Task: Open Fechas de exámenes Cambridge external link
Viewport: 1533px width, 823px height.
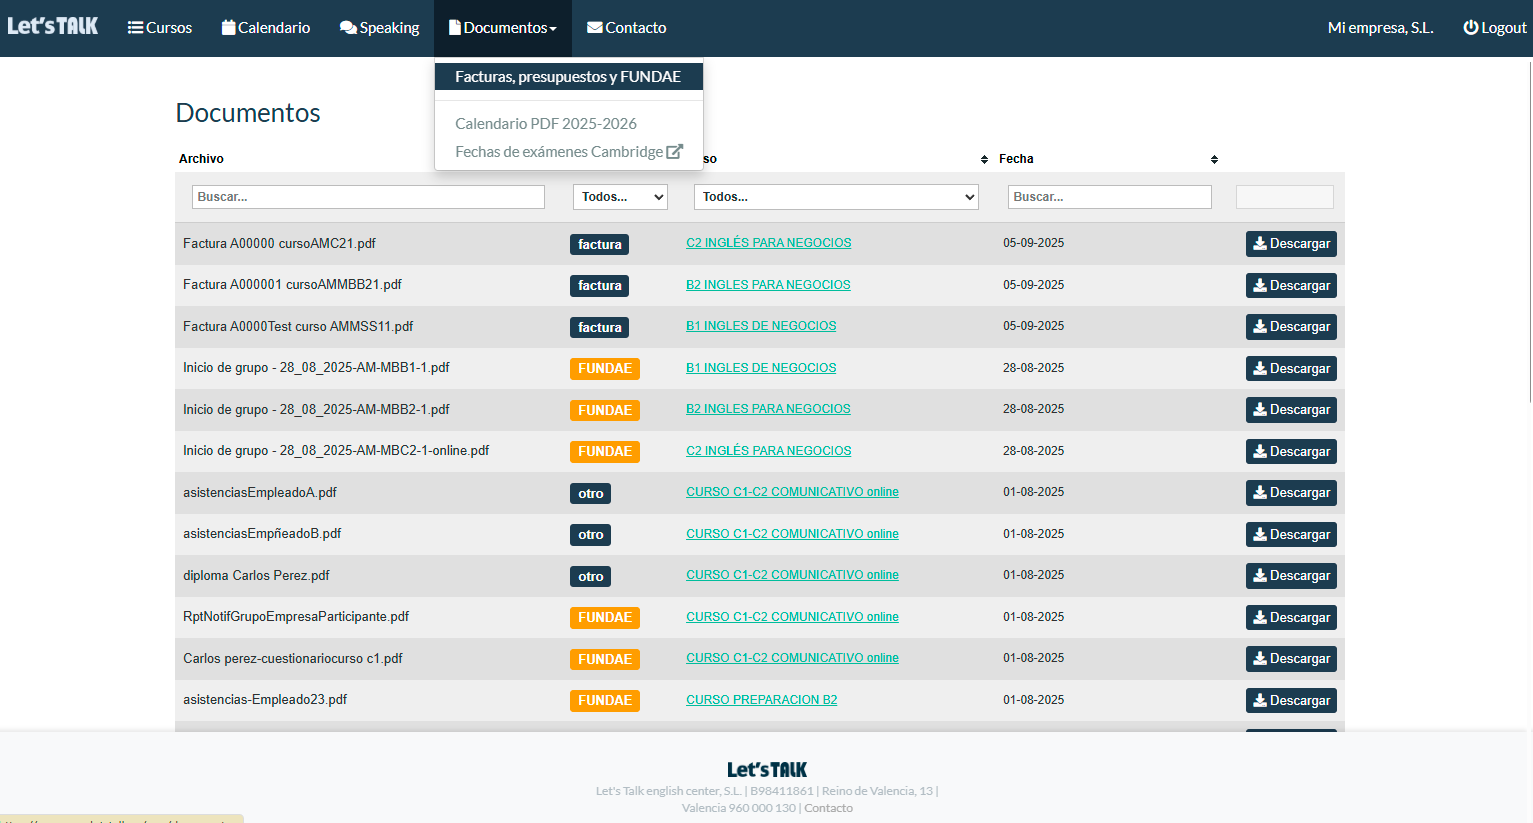Action: (x=568, y=152)
